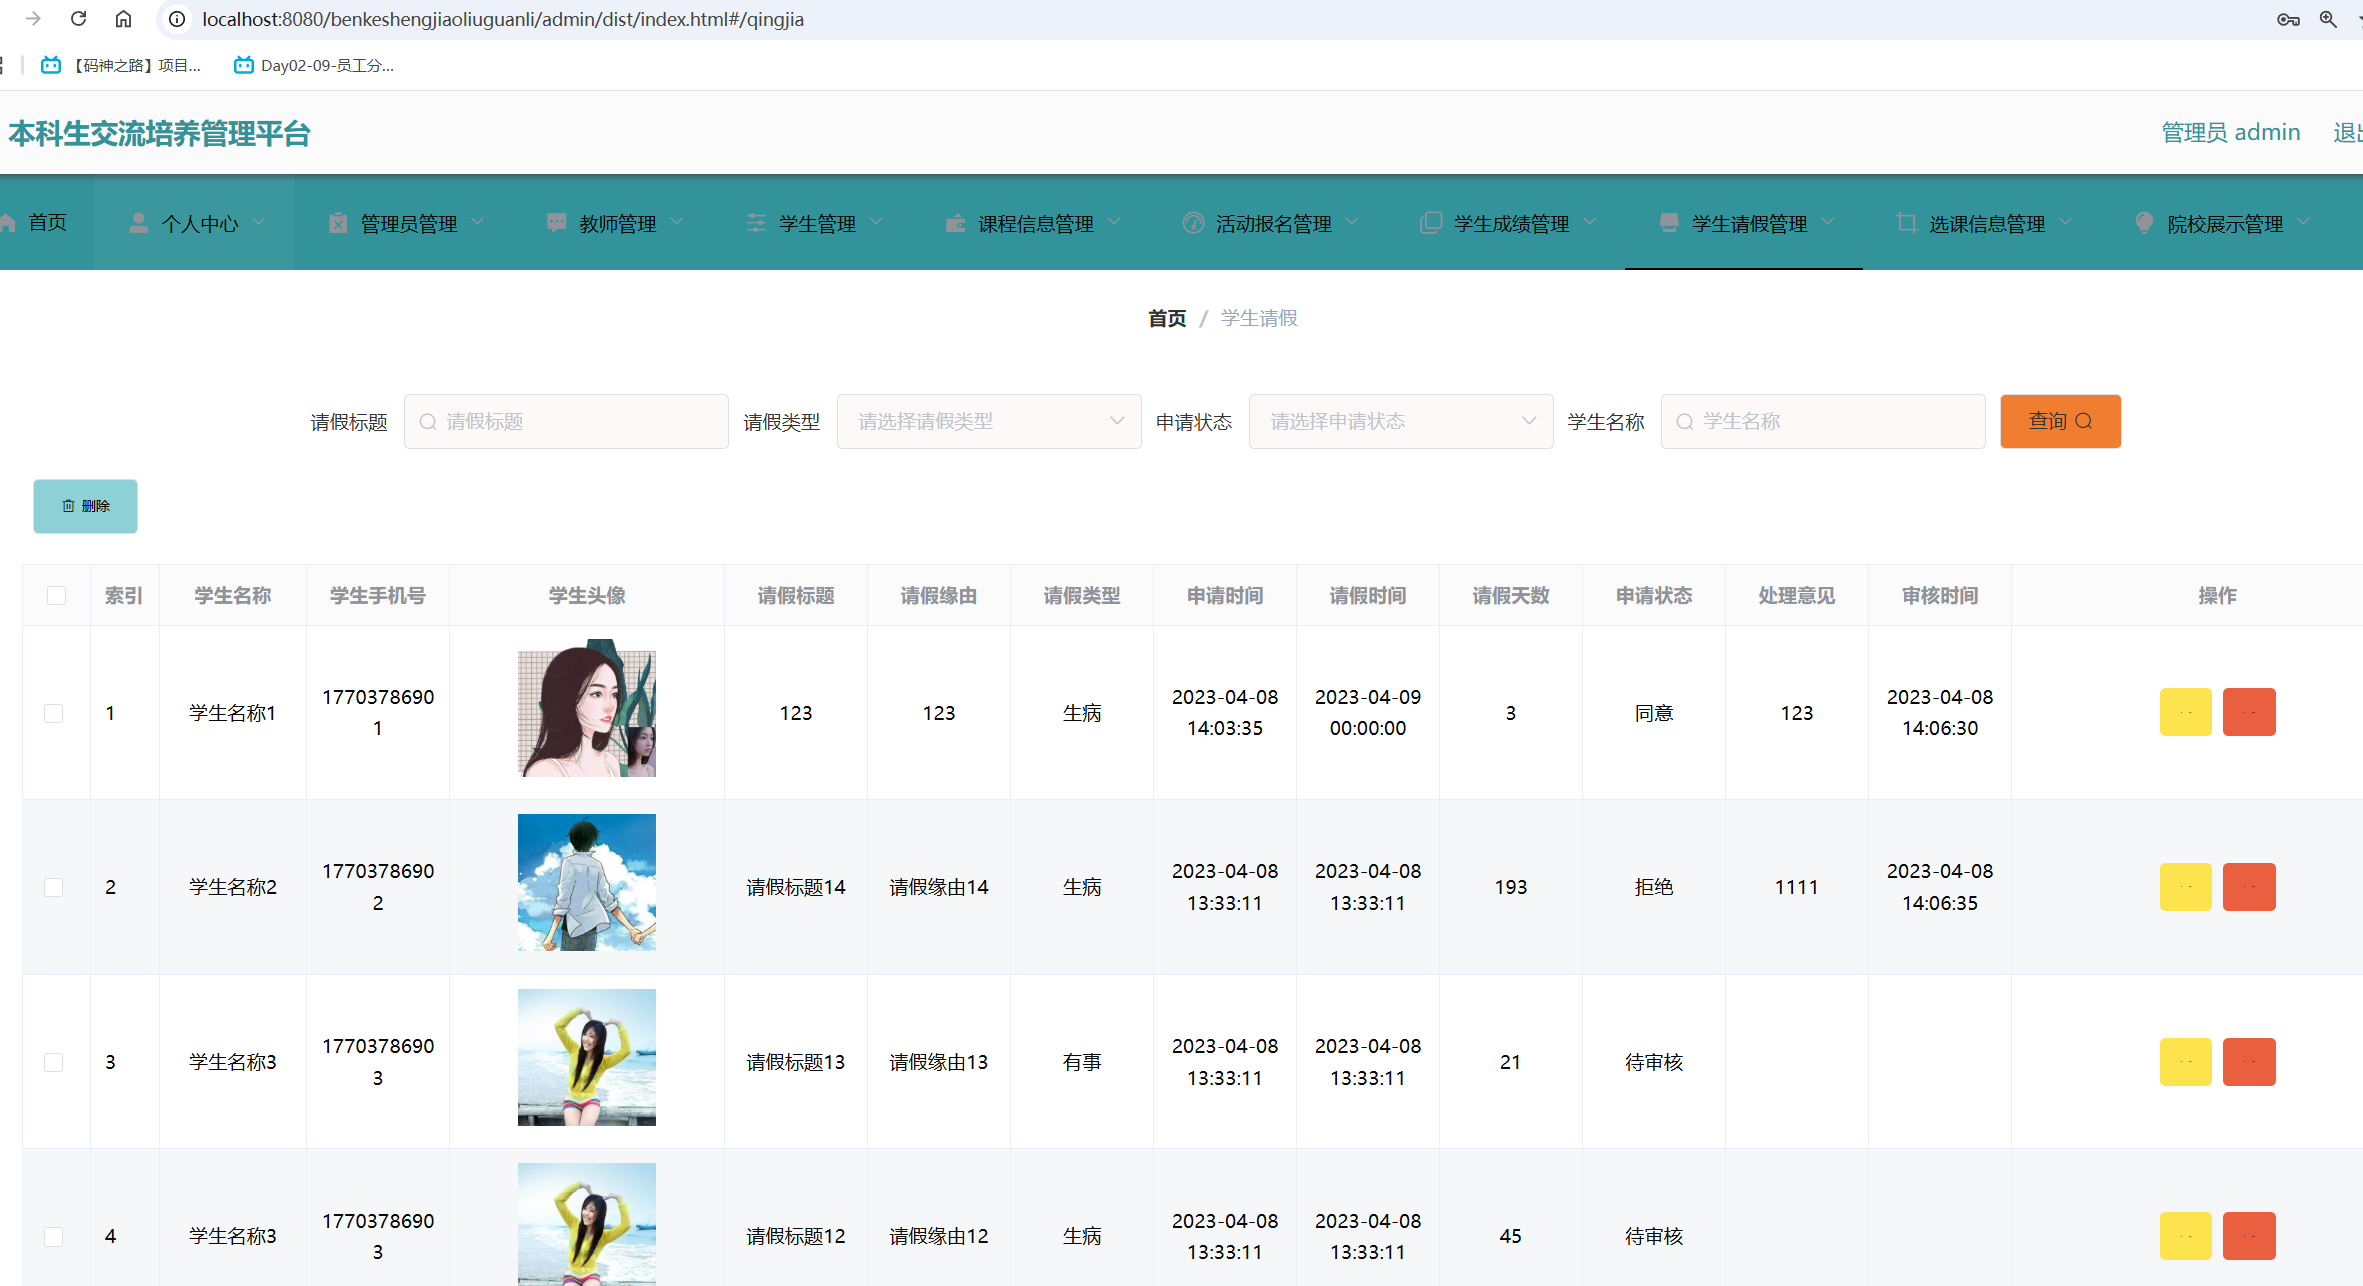Click the icon beside 管理员管理
Image resolution: width=2363 pixels, height=1286 pixels.
338,223
